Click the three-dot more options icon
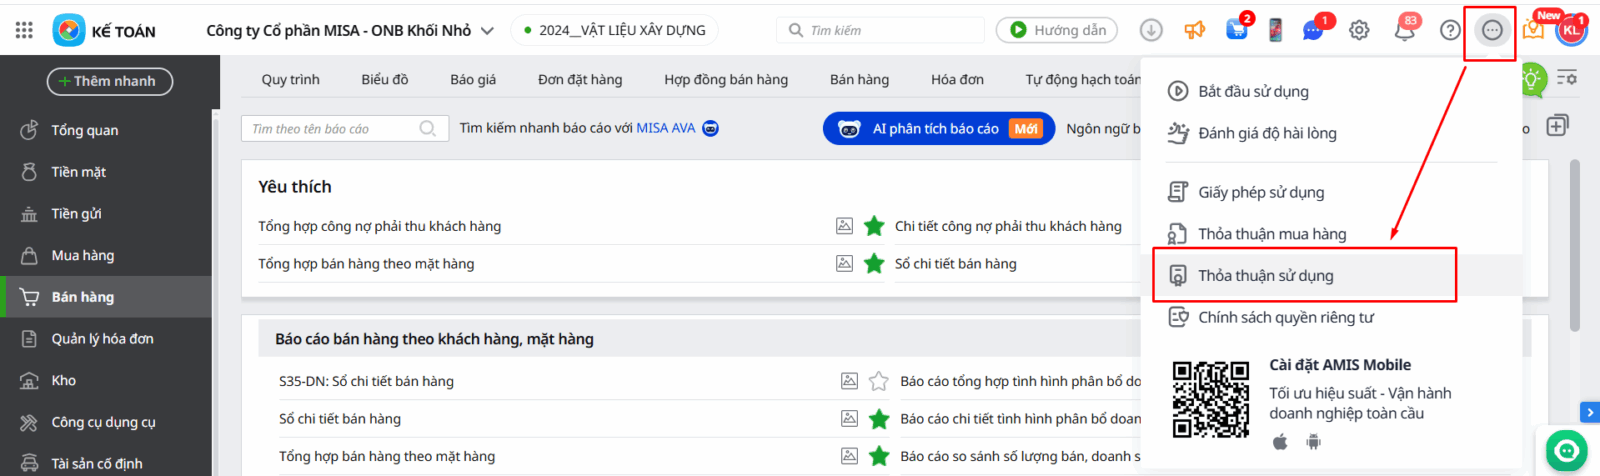Image resolution: width=1600 pixels, height=476 pixels. click(1492, 30)
